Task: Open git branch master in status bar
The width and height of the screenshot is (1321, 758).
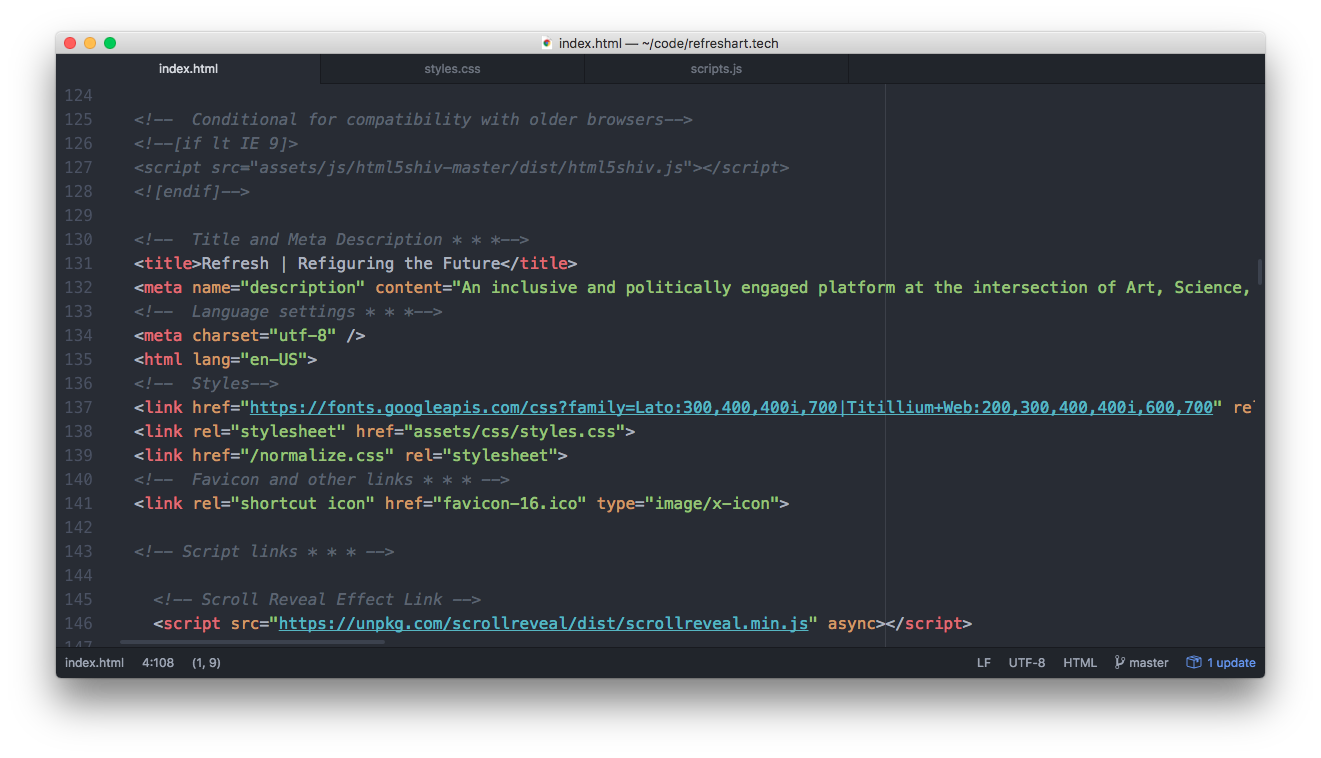Action: point(1141,662)
